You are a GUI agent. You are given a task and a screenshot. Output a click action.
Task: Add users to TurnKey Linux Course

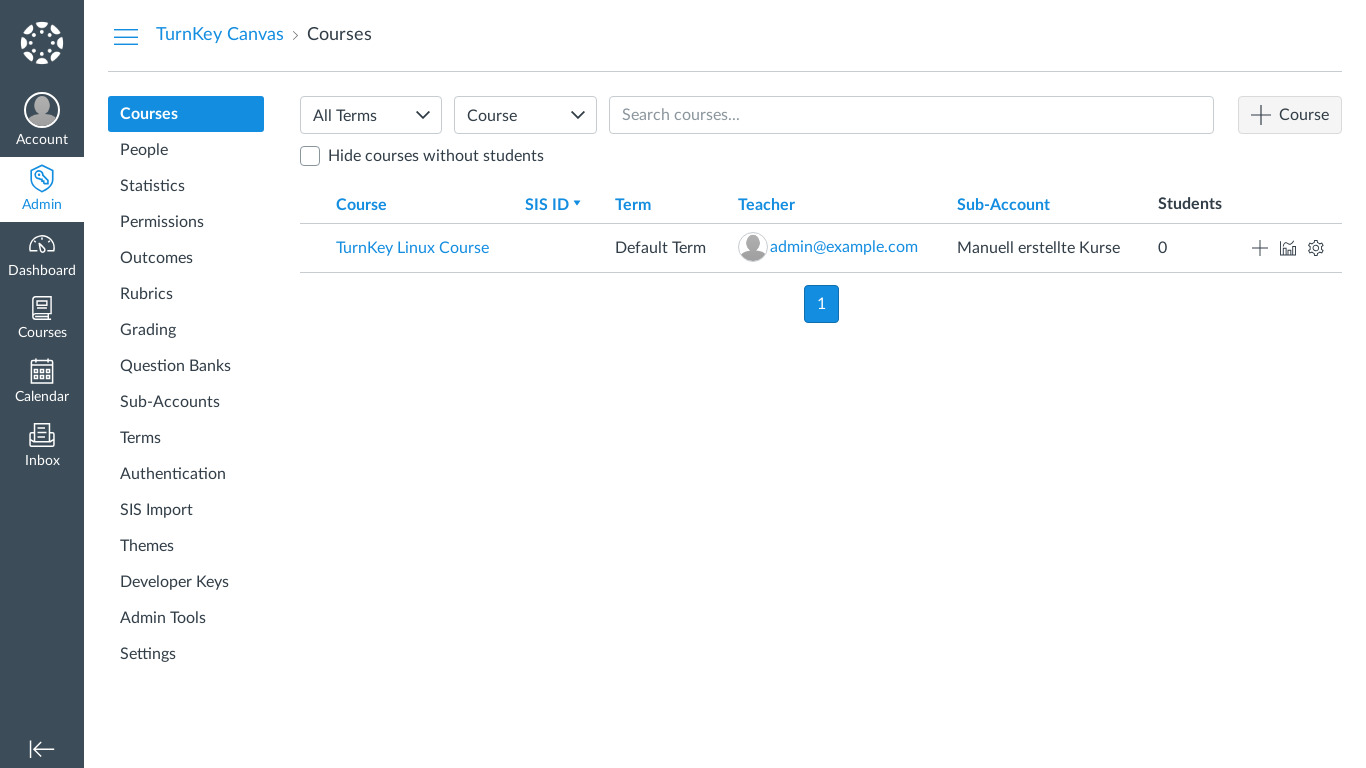point(1260,248)
